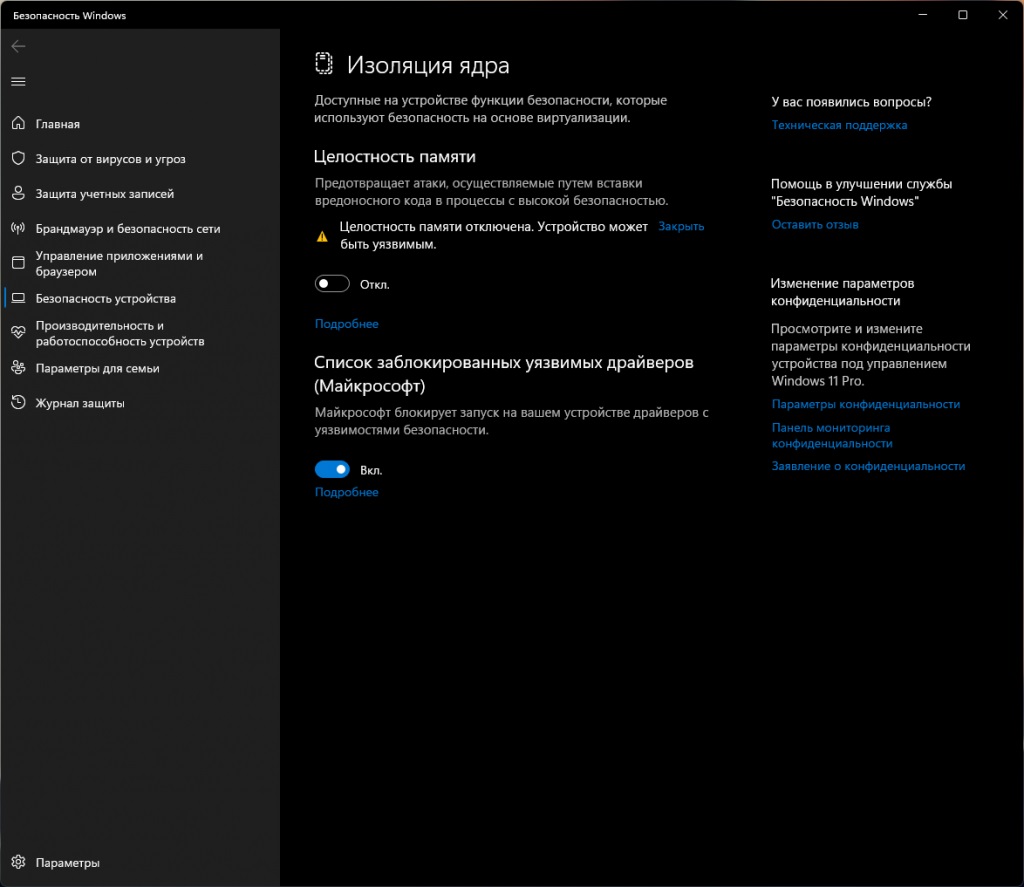
Task: Click the protection history clock icon
Action: click(18, 403)
